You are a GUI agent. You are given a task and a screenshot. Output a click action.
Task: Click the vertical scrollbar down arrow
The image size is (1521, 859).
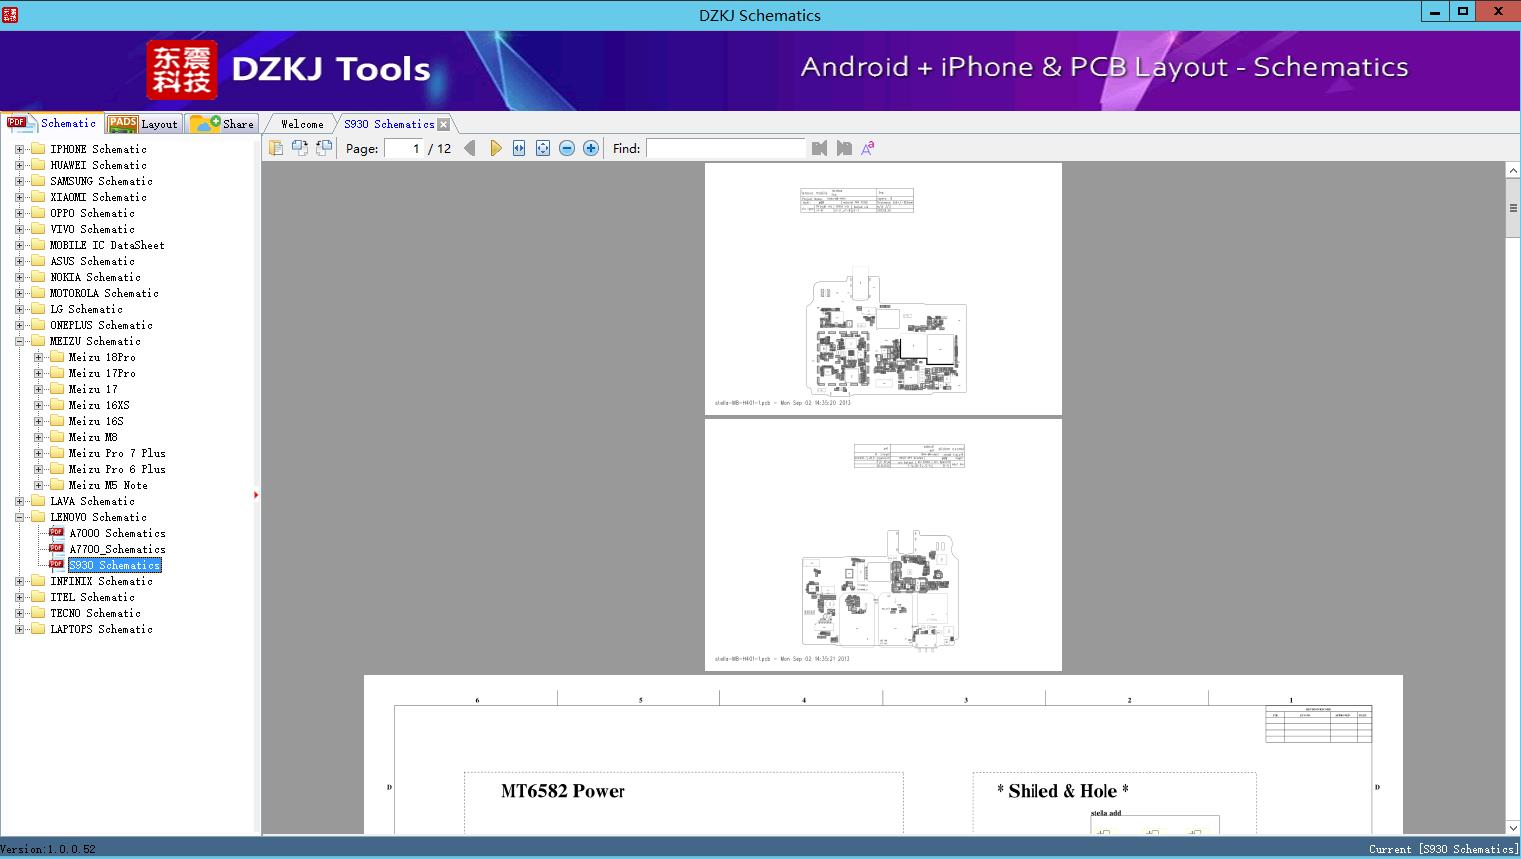1513,828
